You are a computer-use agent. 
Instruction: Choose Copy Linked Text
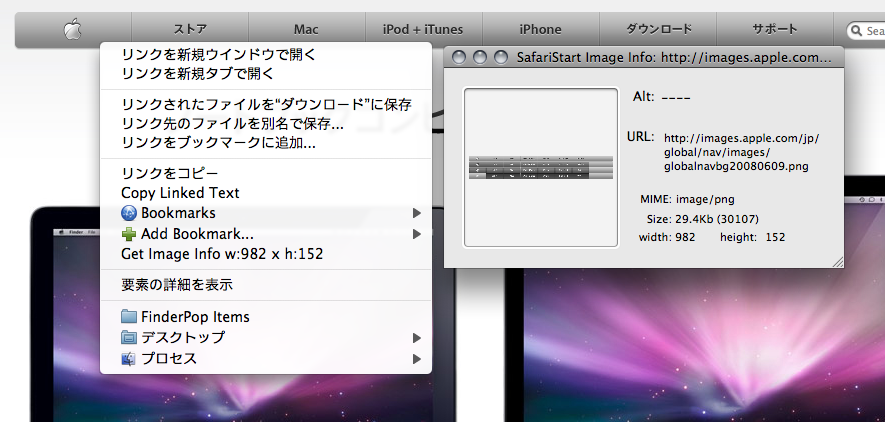coord(265,193)
